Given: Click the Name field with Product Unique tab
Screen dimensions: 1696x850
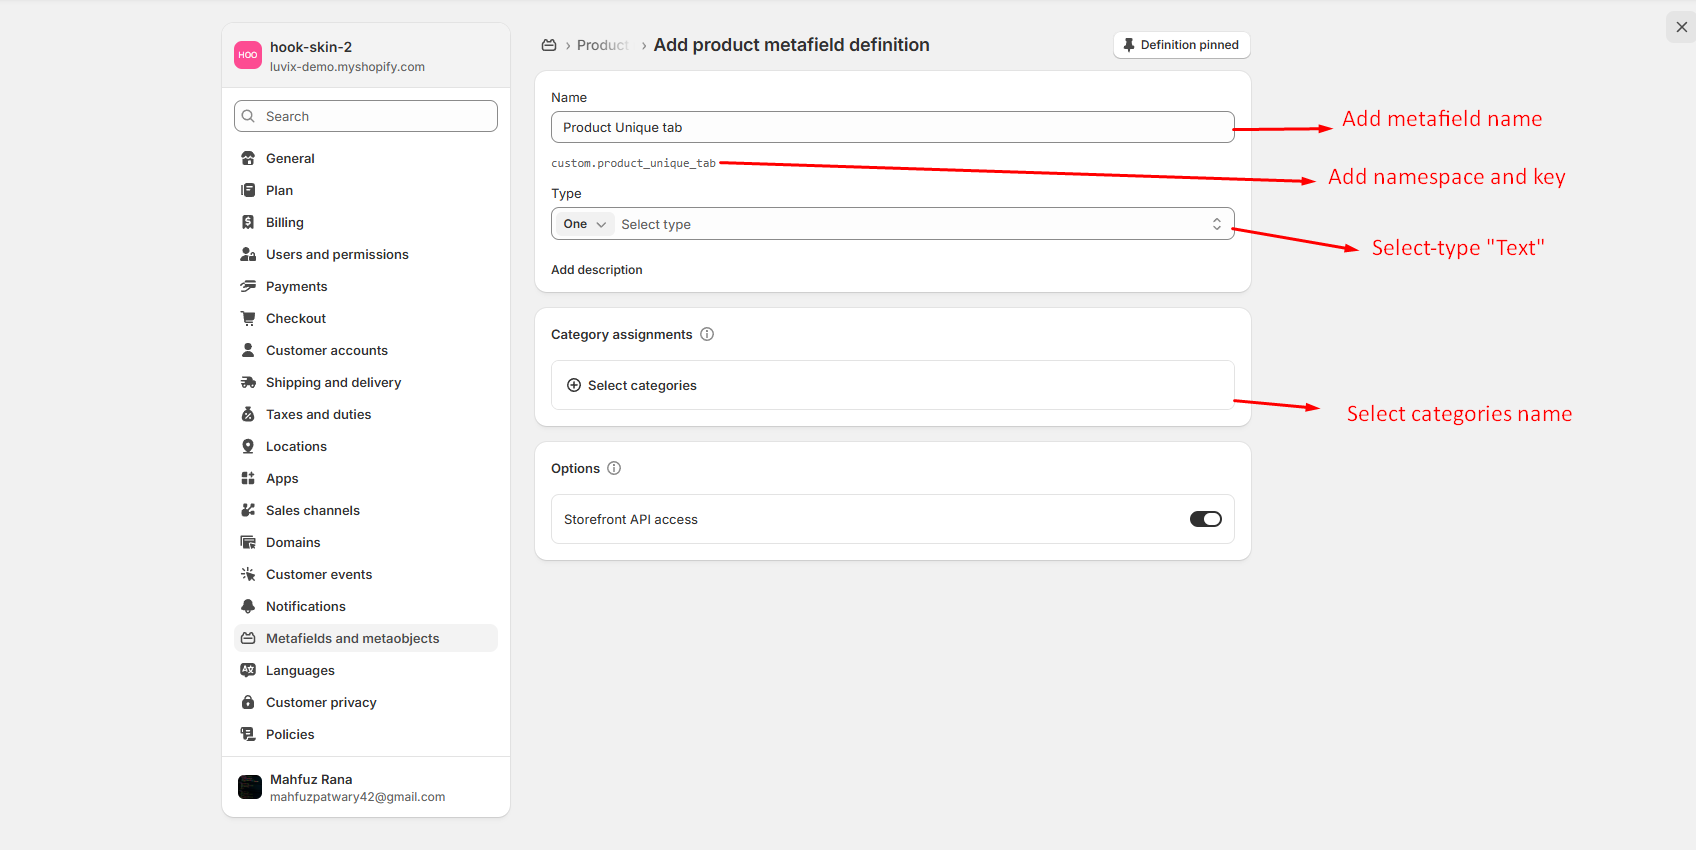Looking at the screenshot, I should point(892,127).
